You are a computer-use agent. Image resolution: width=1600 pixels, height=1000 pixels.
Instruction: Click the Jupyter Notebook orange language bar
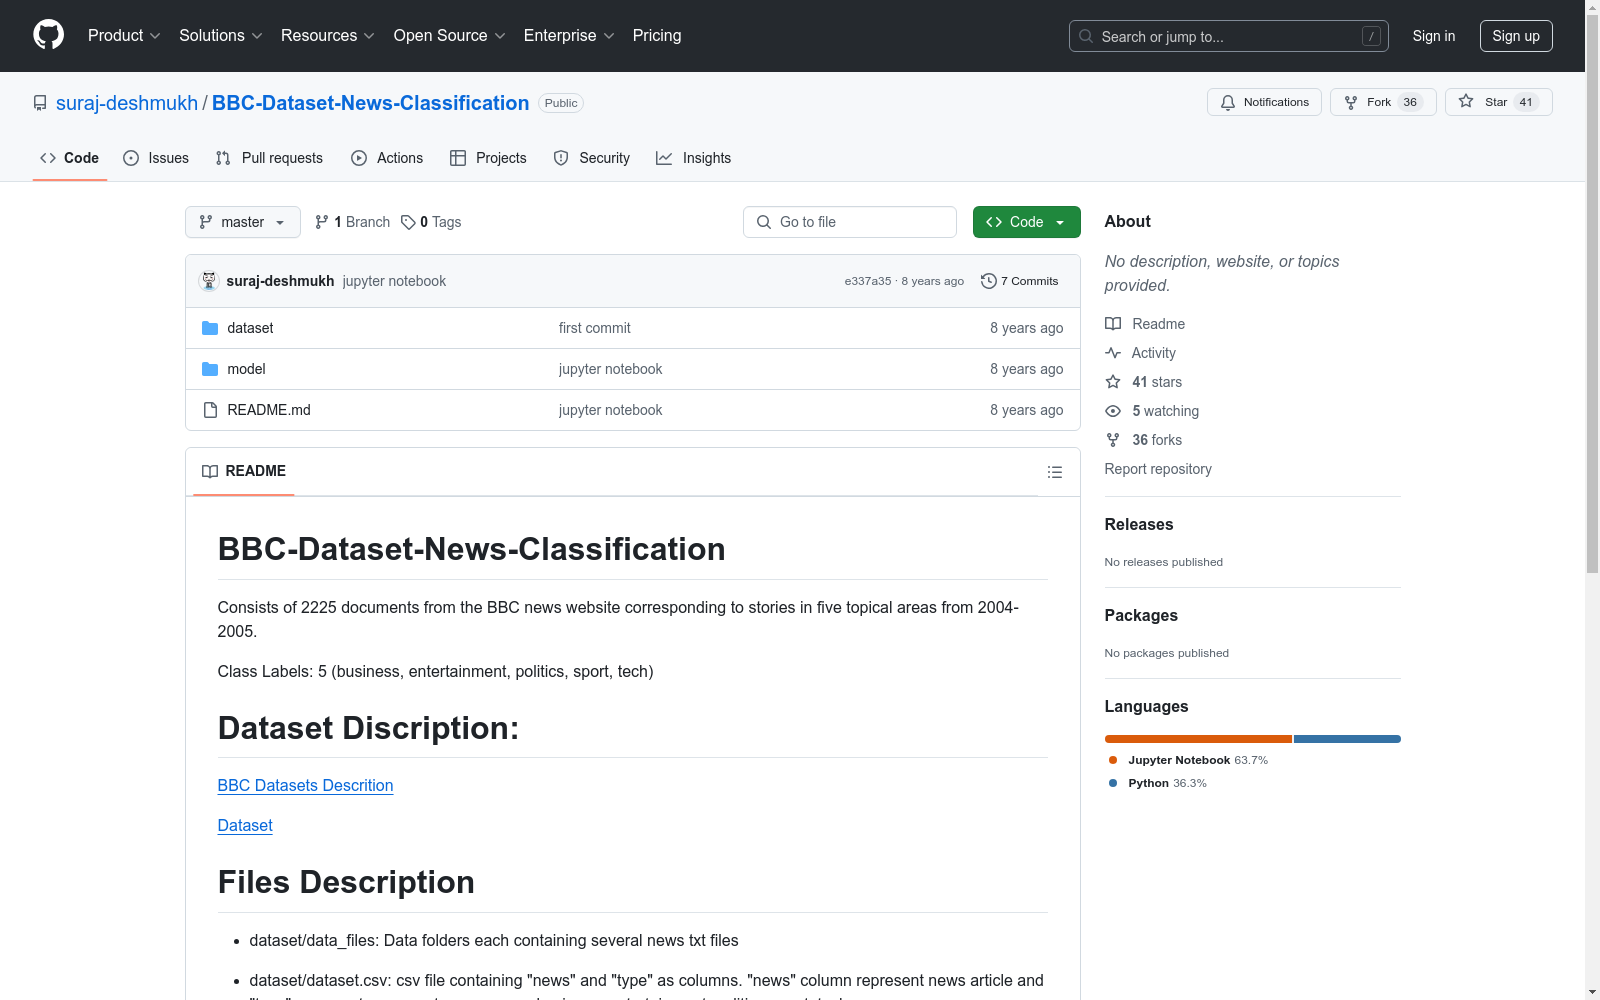(1198, 739)
